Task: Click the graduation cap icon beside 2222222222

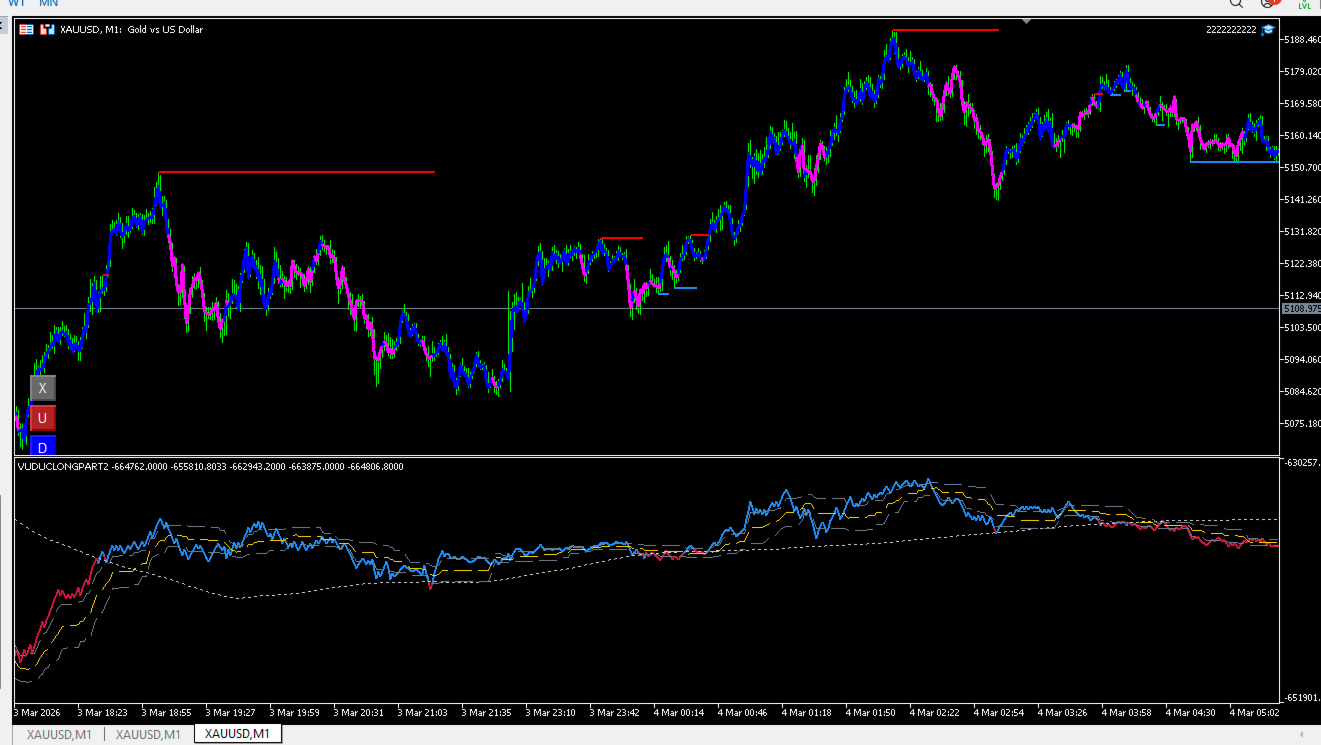Action: 1268,30
